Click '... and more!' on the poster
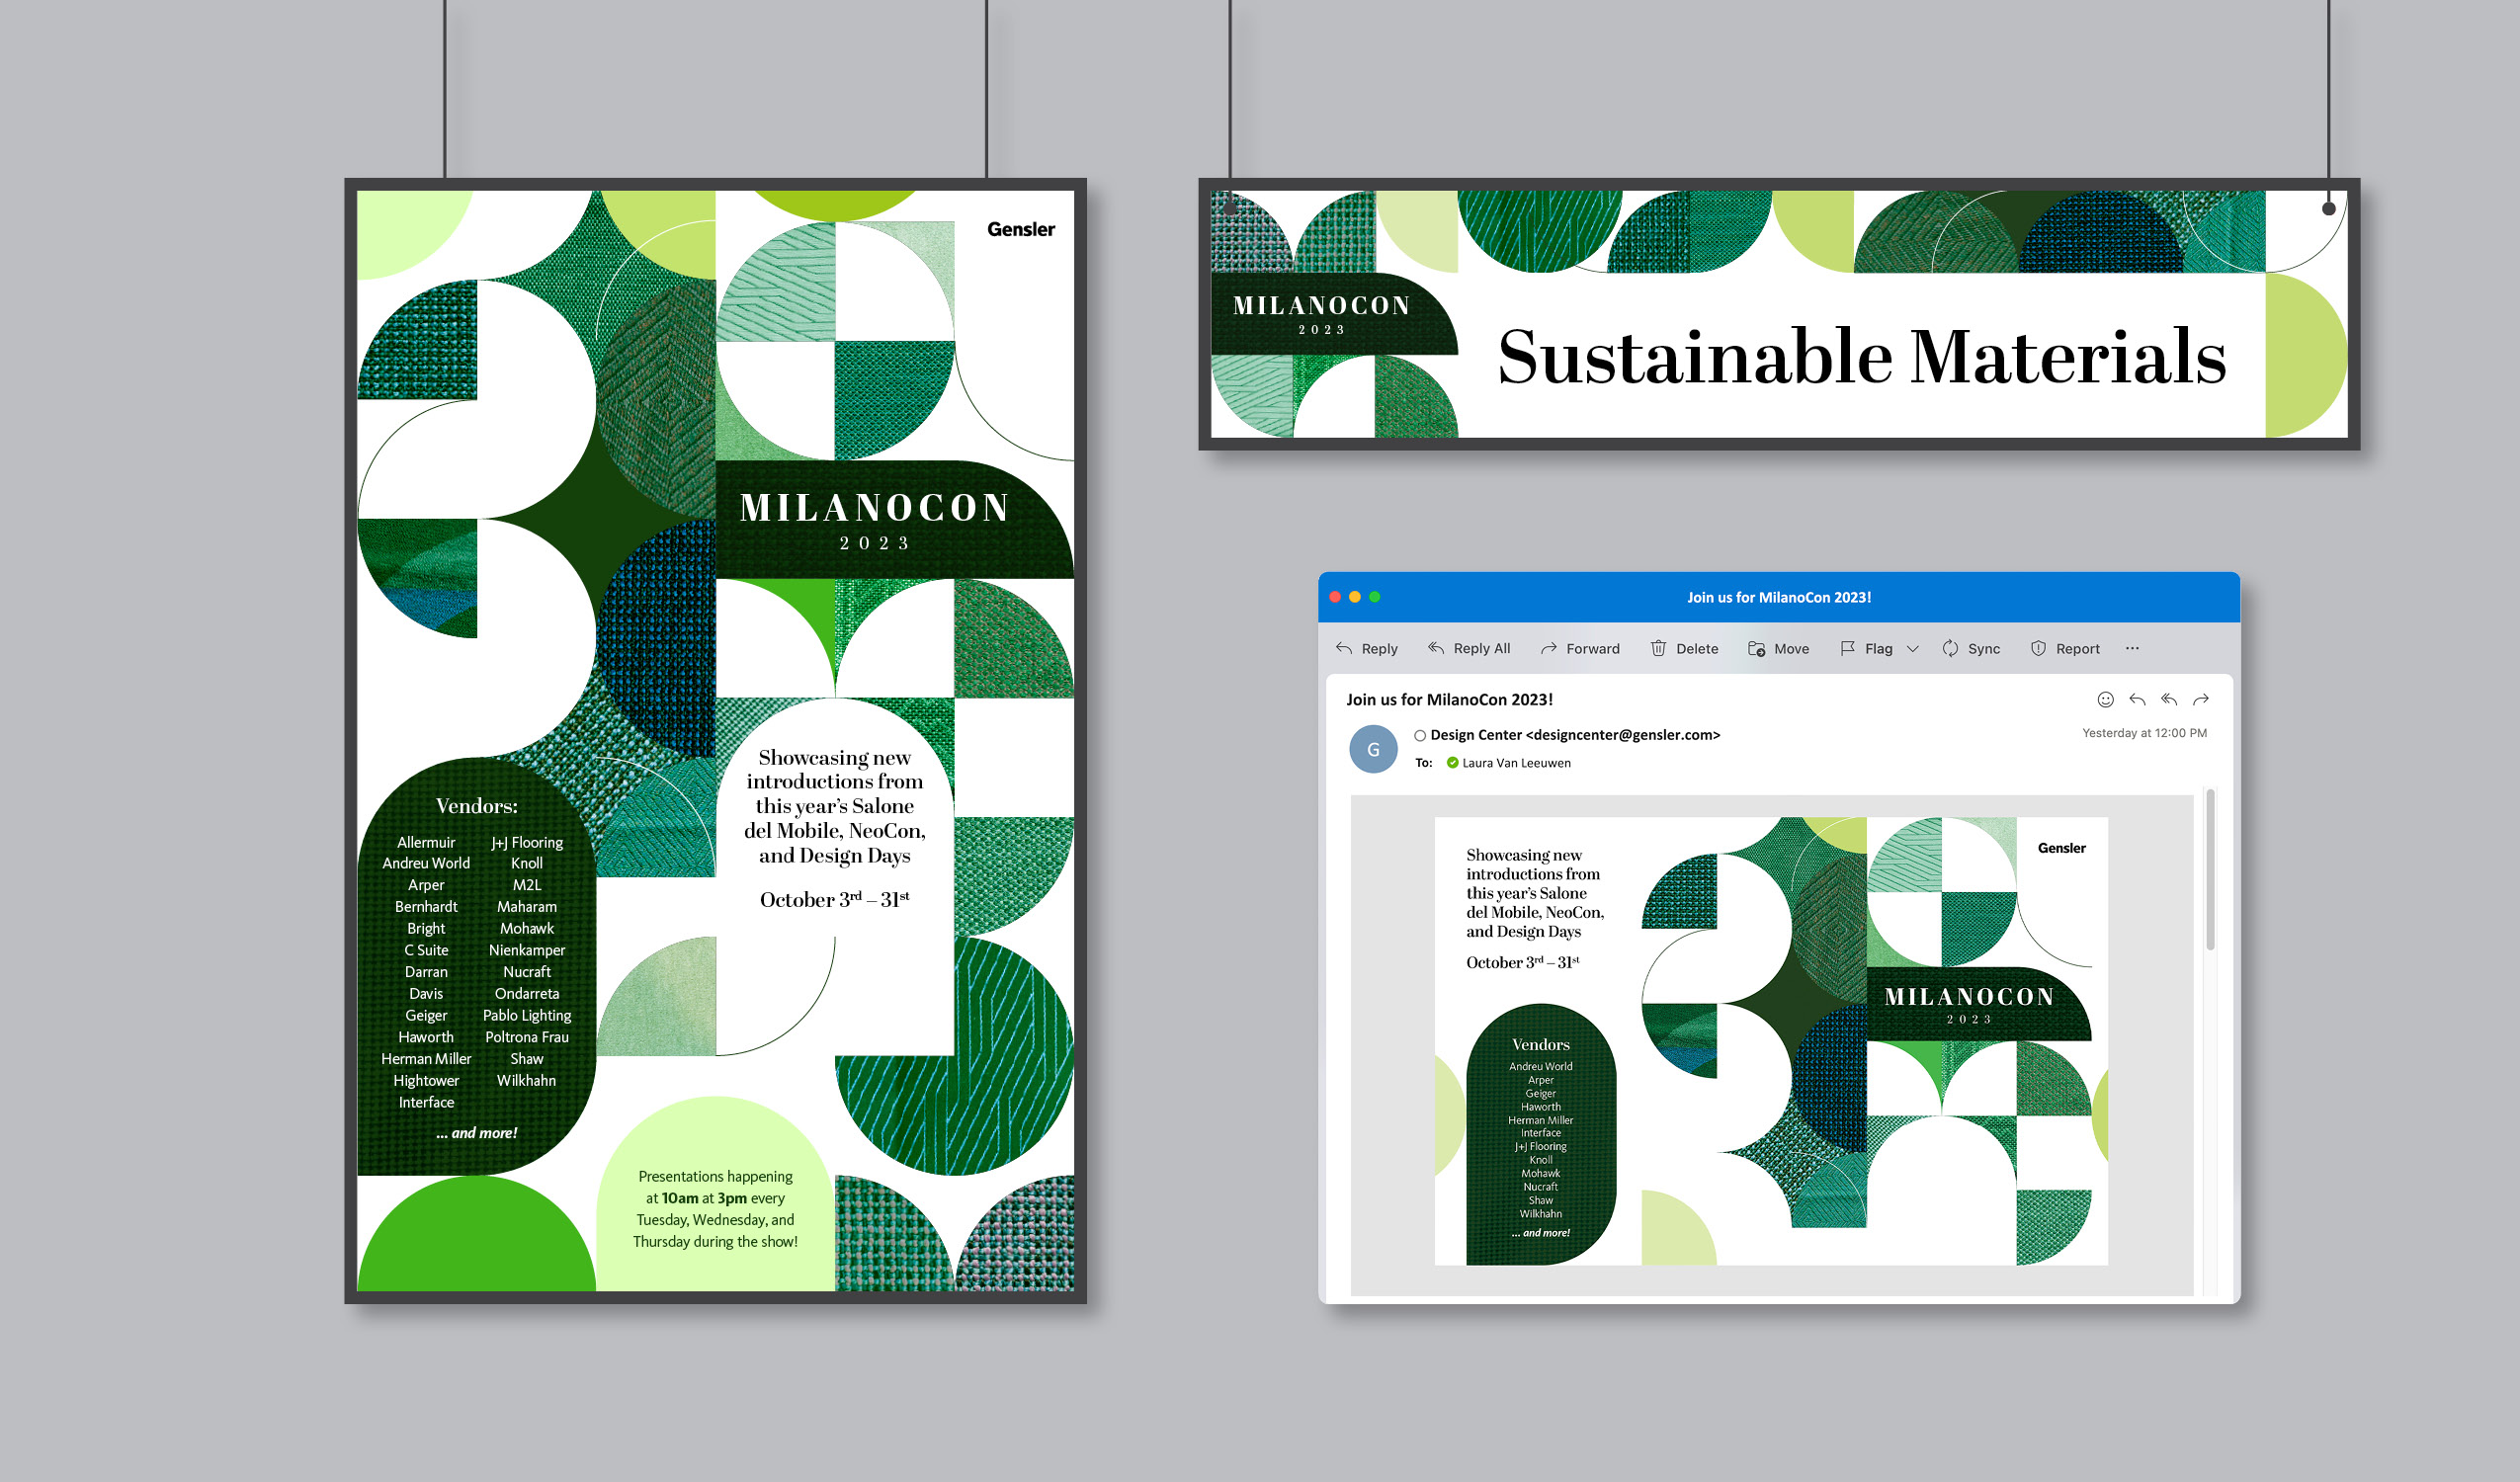2520x1482 pixels. point(476,1133)
